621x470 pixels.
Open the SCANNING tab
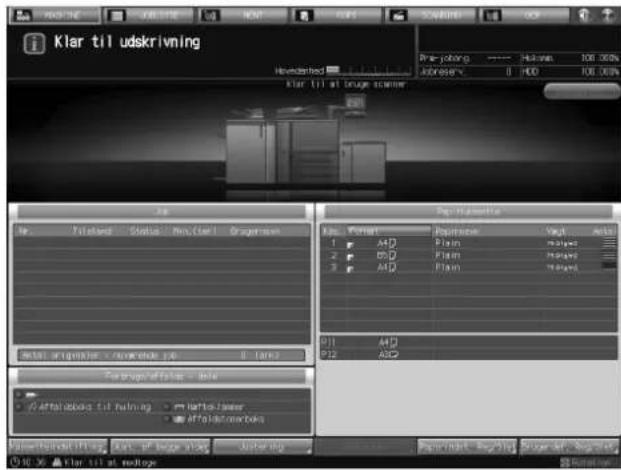(x=430, y=16)
